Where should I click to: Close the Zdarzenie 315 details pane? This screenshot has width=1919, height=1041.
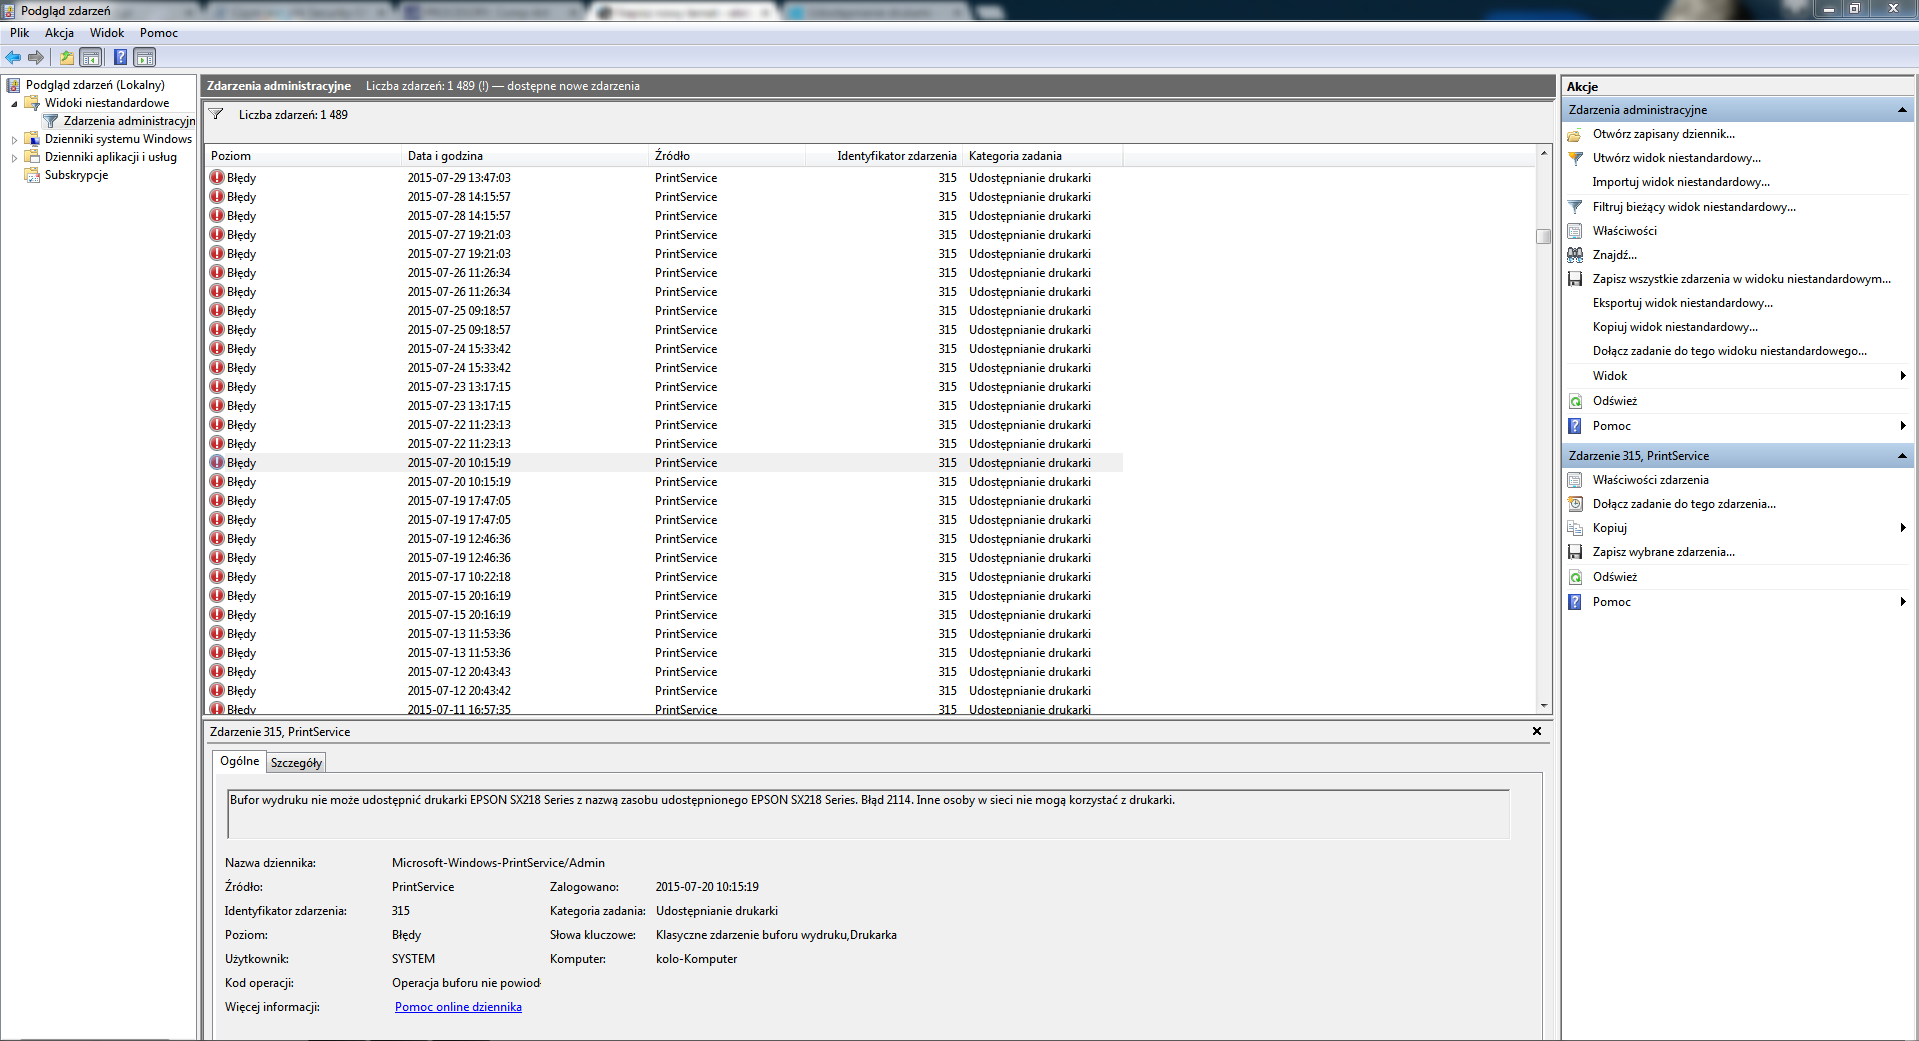(x=1536, y=732)
